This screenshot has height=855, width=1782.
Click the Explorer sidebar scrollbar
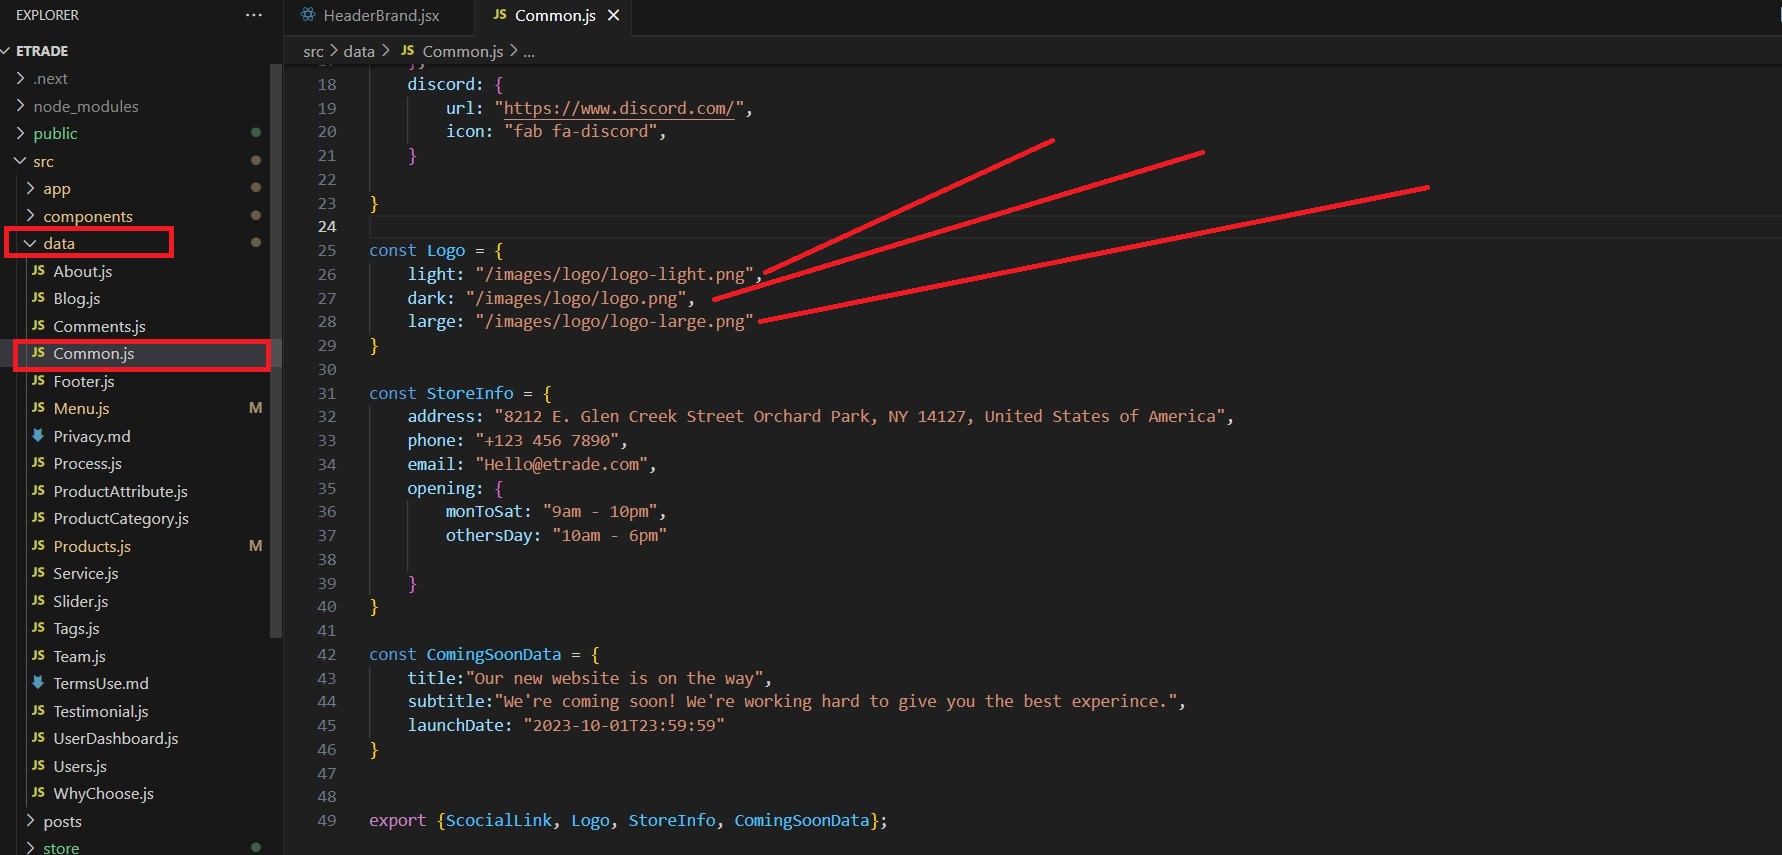pos(276,350)
